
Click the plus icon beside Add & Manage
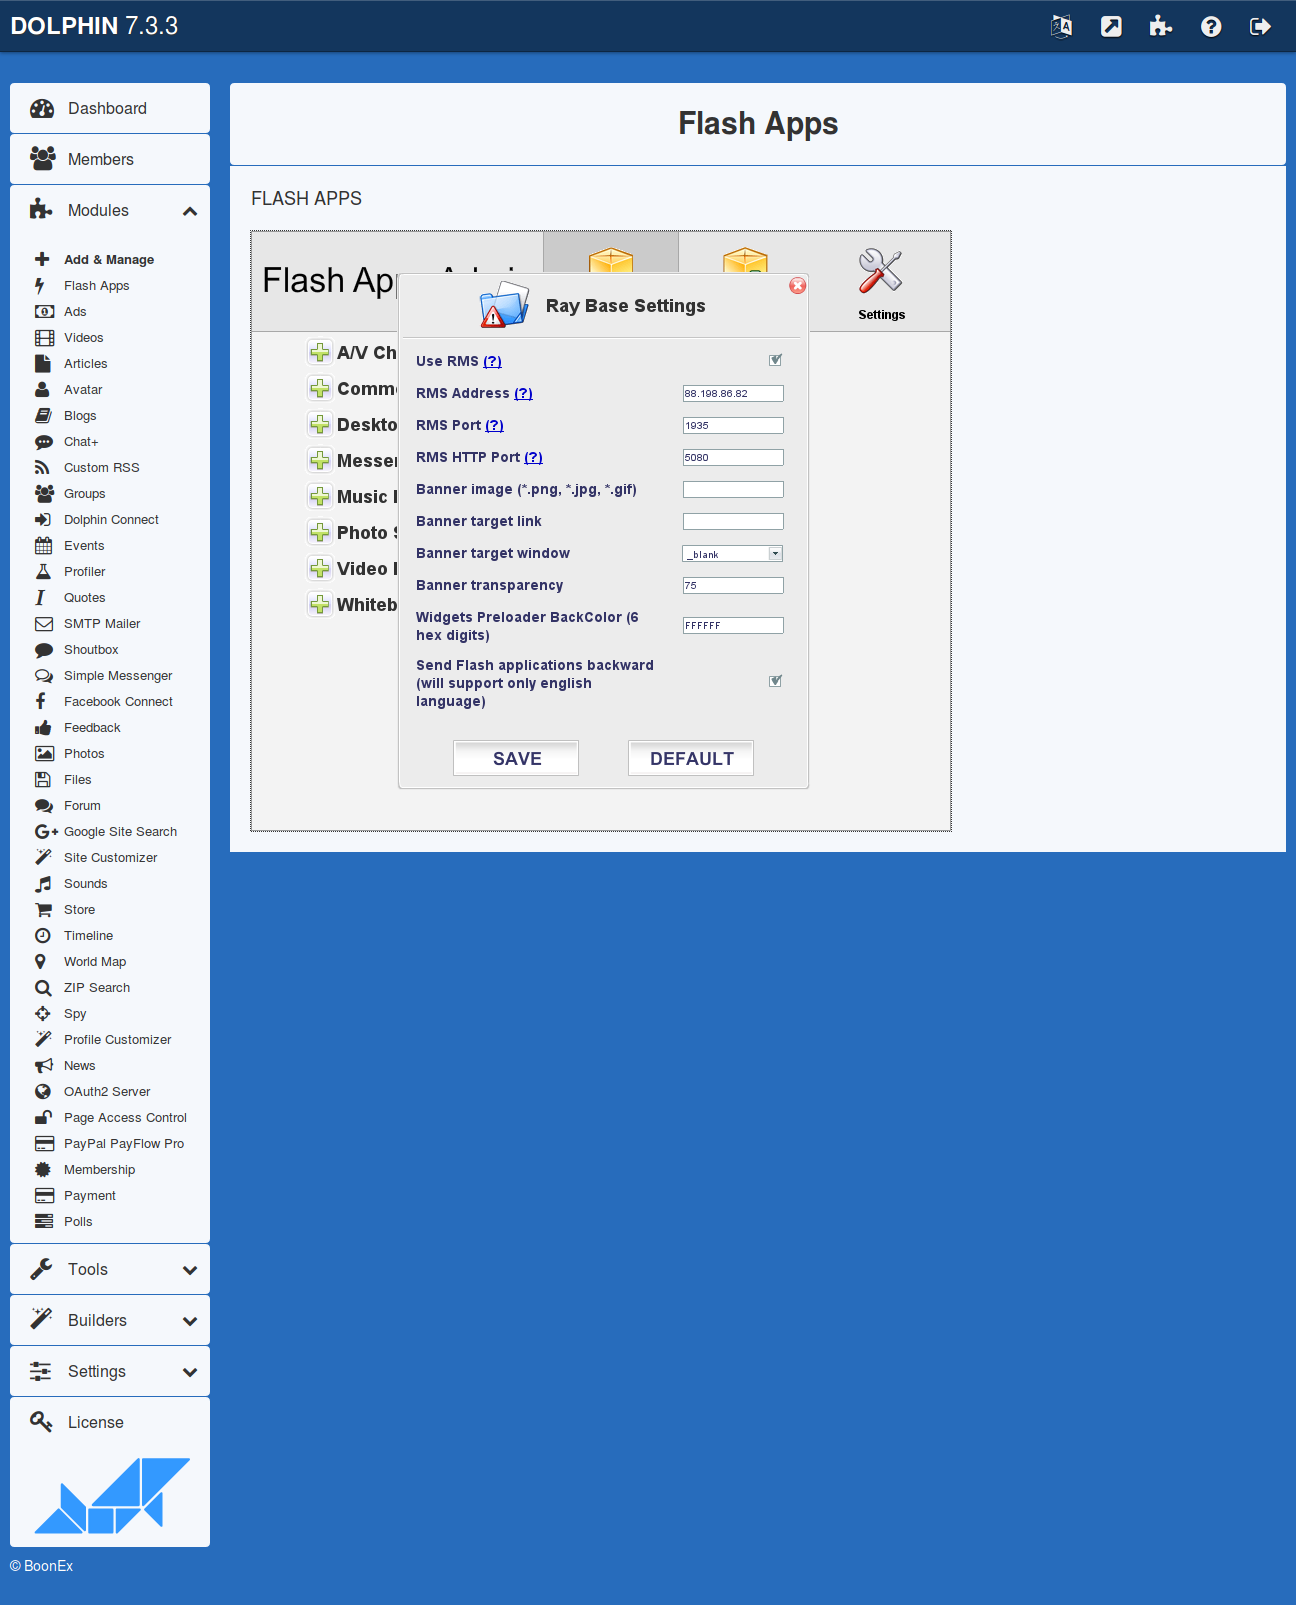tap(42, 259)
